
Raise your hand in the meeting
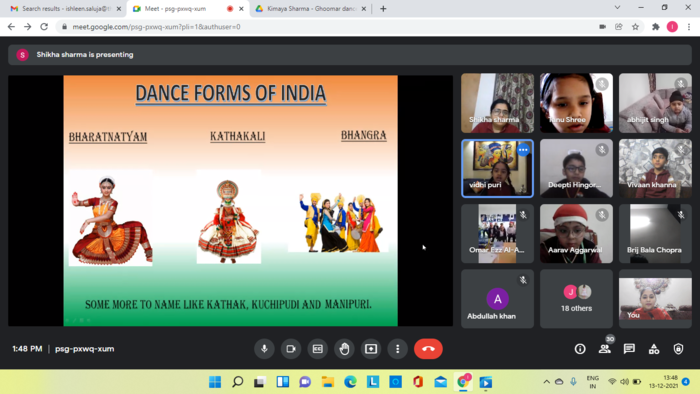tap(344, 349)
